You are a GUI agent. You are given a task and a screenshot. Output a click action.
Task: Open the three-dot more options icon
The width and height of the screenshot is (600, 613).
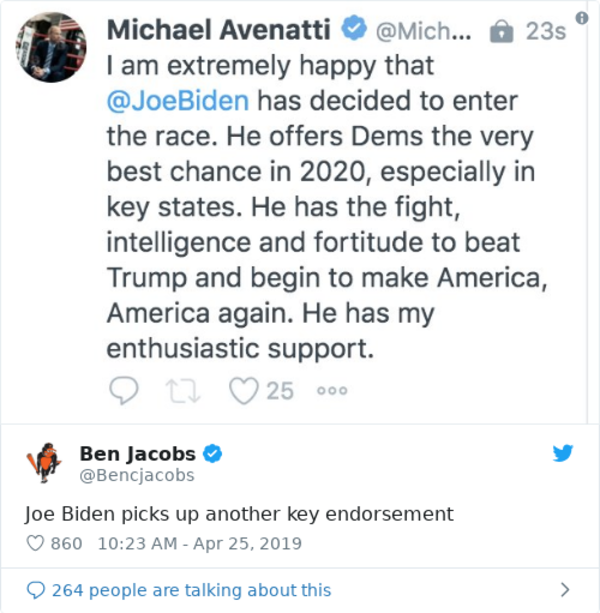(332, 390)
